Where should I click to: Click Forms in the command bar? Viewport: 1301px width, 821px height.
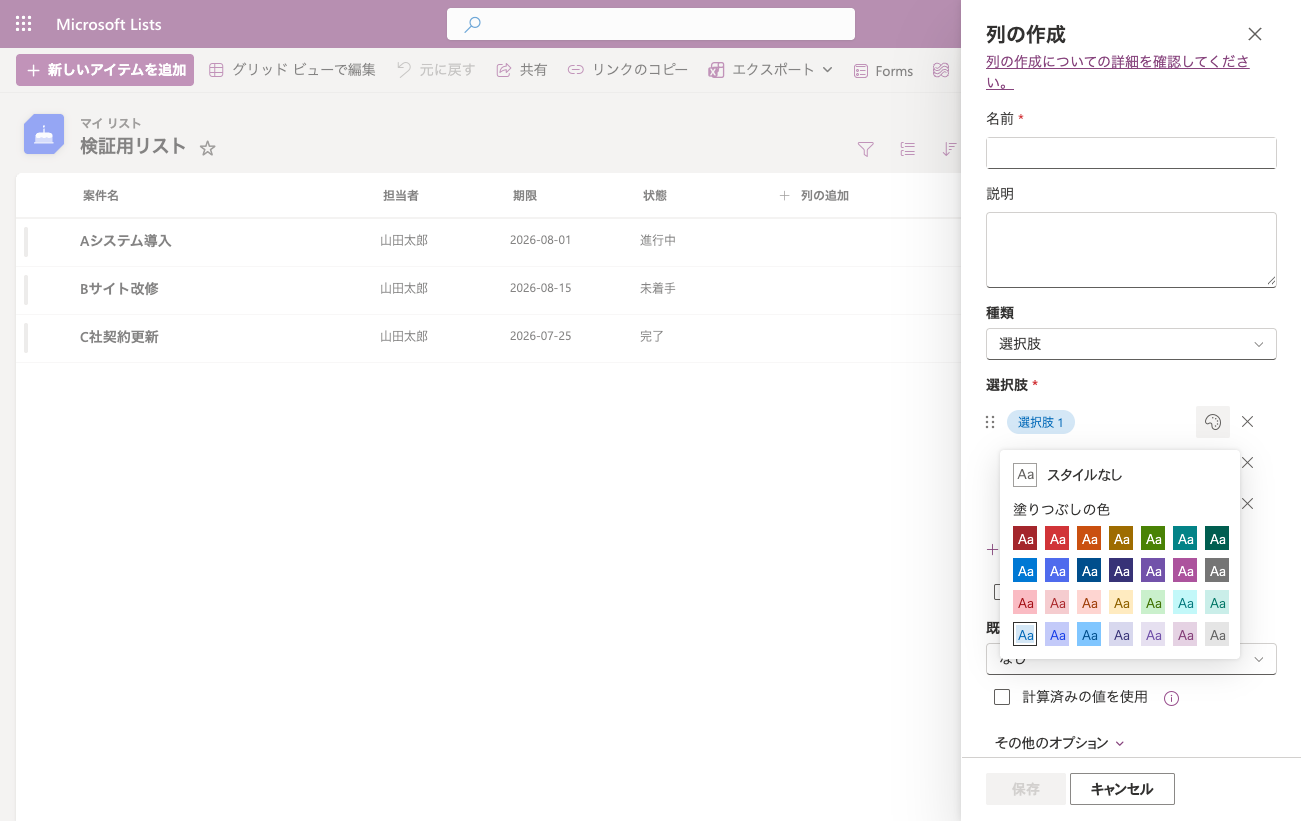(x=883, y=71)
